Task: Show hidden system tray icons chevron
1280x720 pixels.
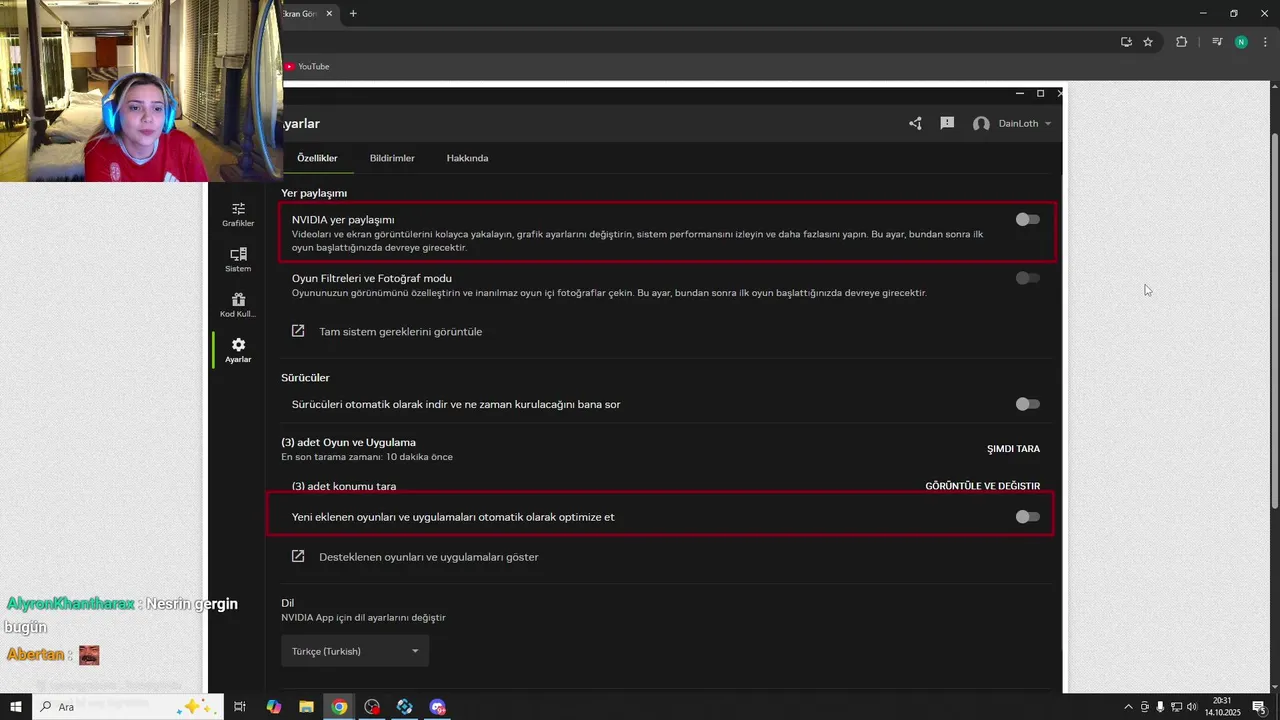Action: tap(1129, 707)
